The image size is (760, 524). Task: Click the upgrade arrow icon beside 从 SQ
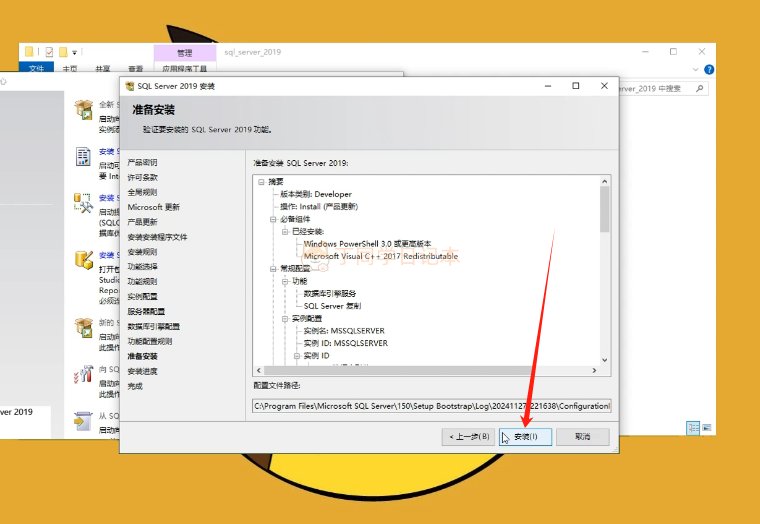(83, 421)
